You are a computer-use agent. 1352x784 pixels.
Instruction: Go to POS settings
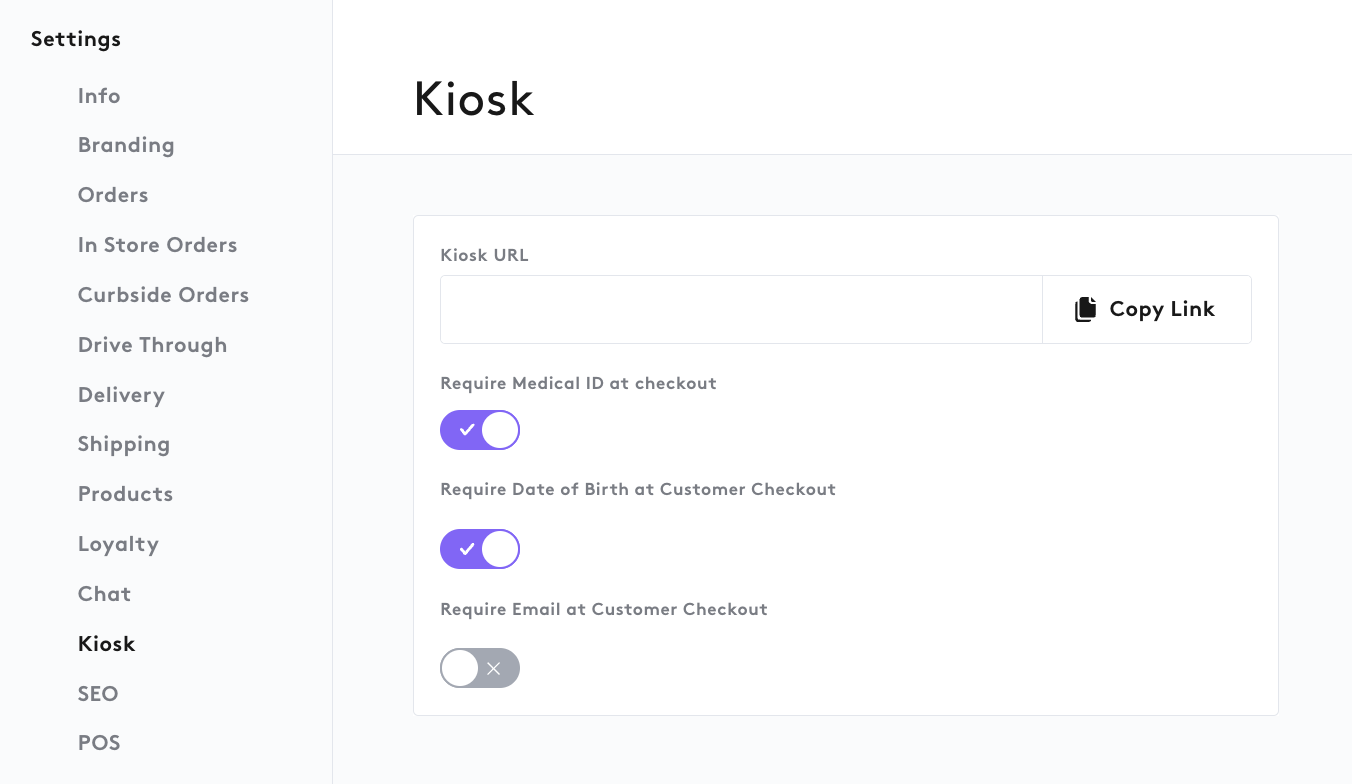[99, 743]
